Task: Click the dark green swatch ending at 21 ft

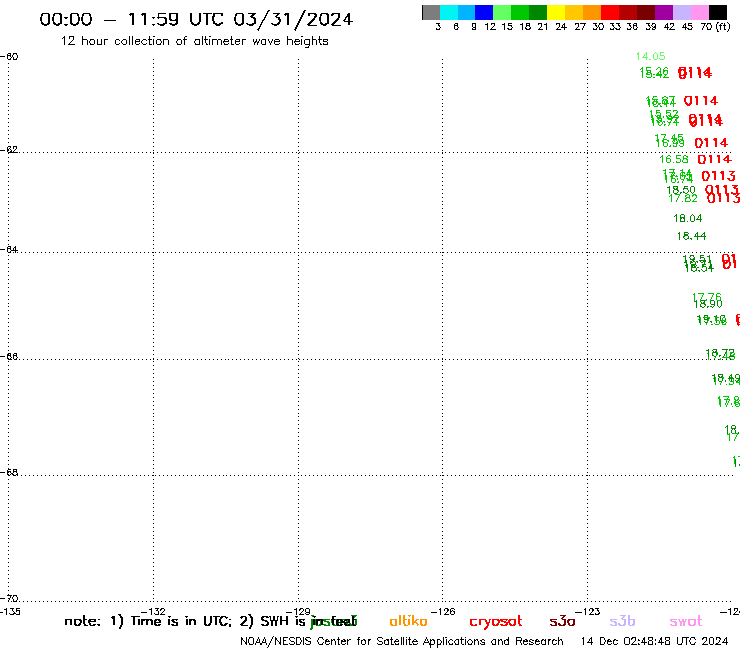Action: point(538,12)
